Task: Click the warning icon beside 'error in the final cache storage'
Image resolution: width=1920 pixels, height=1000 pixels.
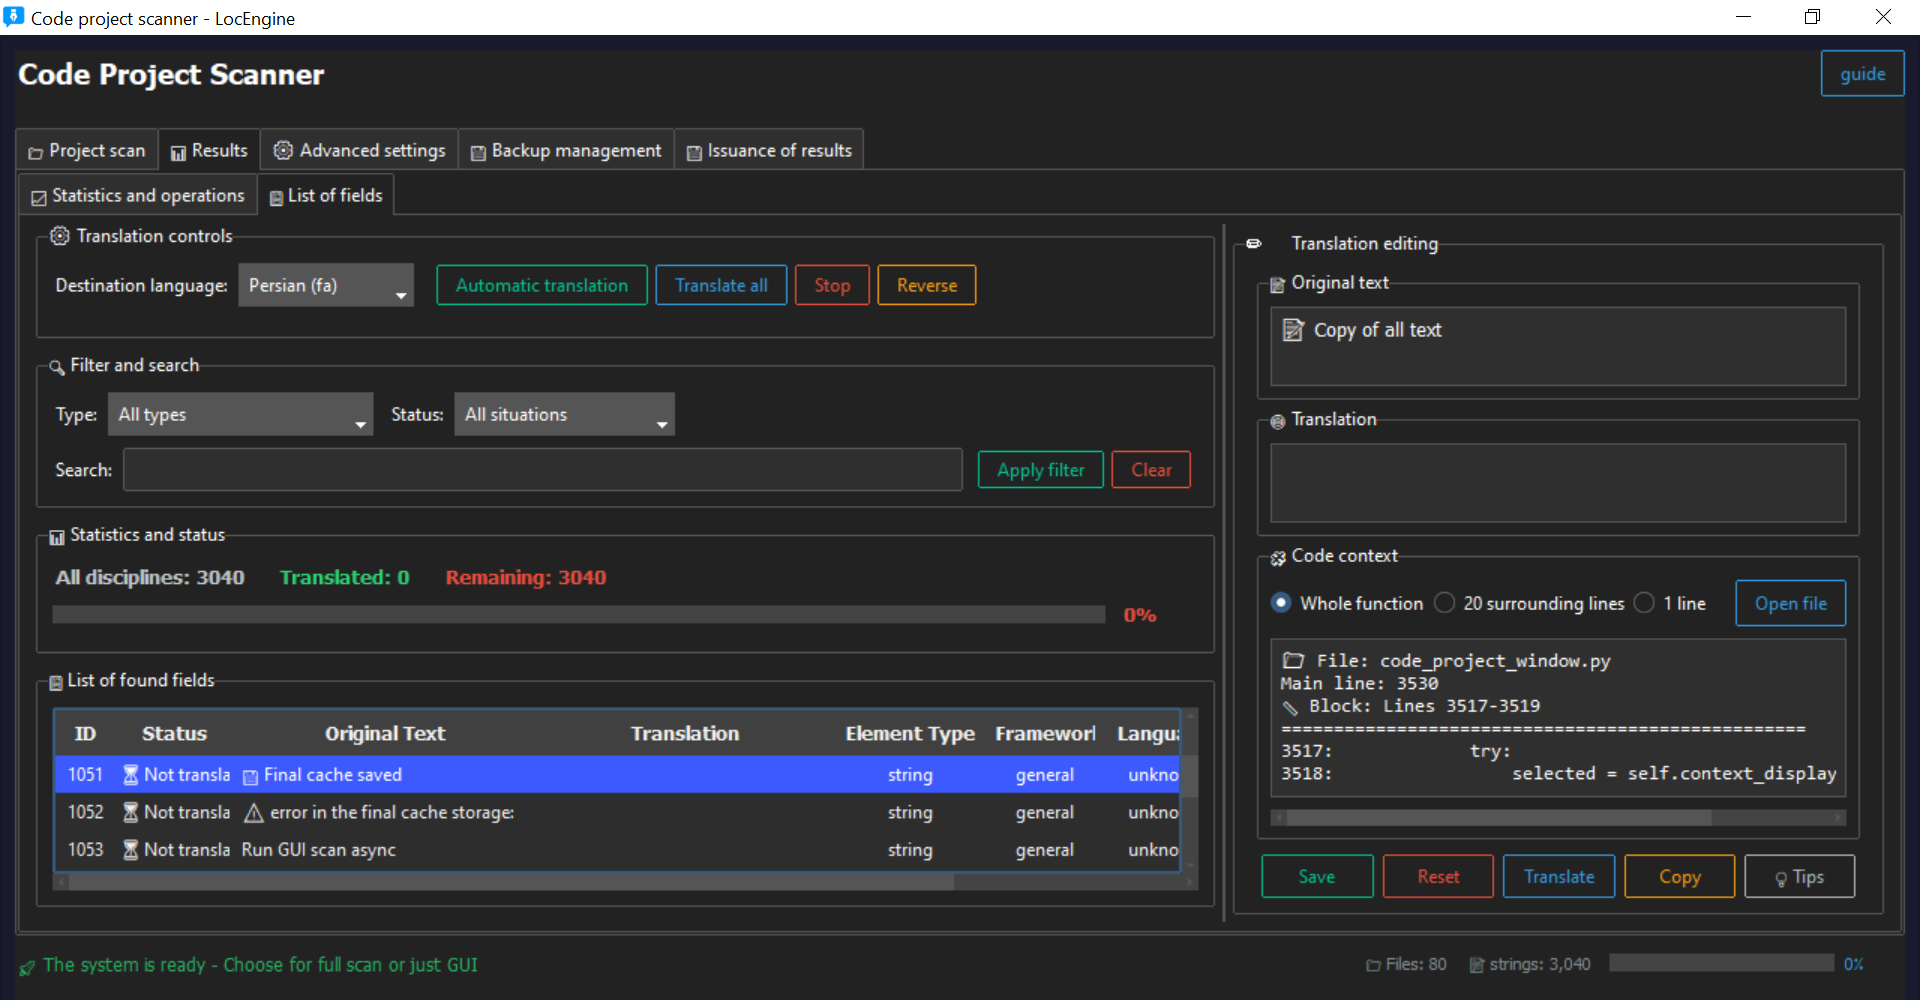Action: (x=252, y=812)
